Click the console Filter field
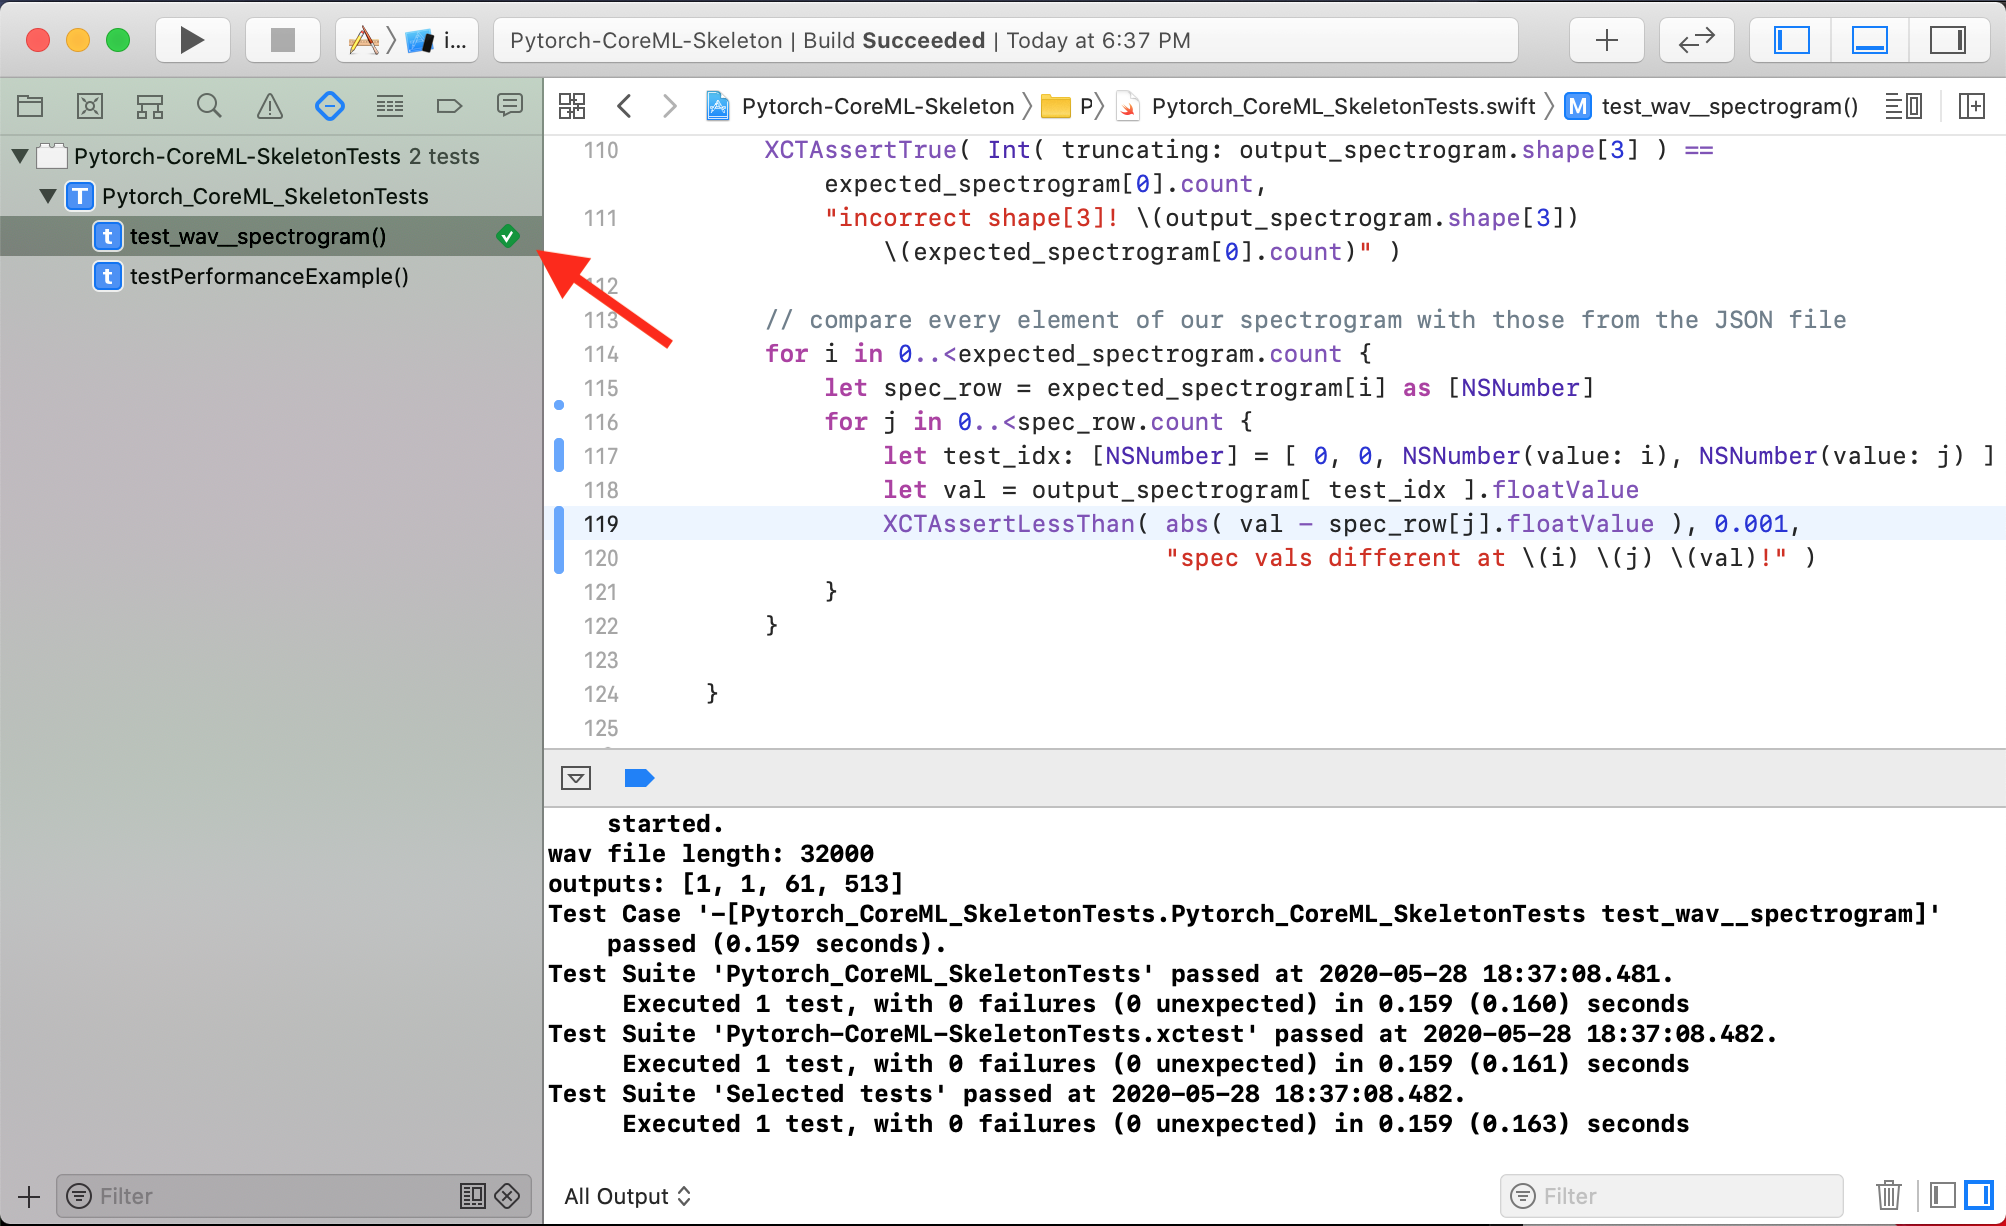Viewport: 2006px width, 1226px height. tap(1672, 1196)
